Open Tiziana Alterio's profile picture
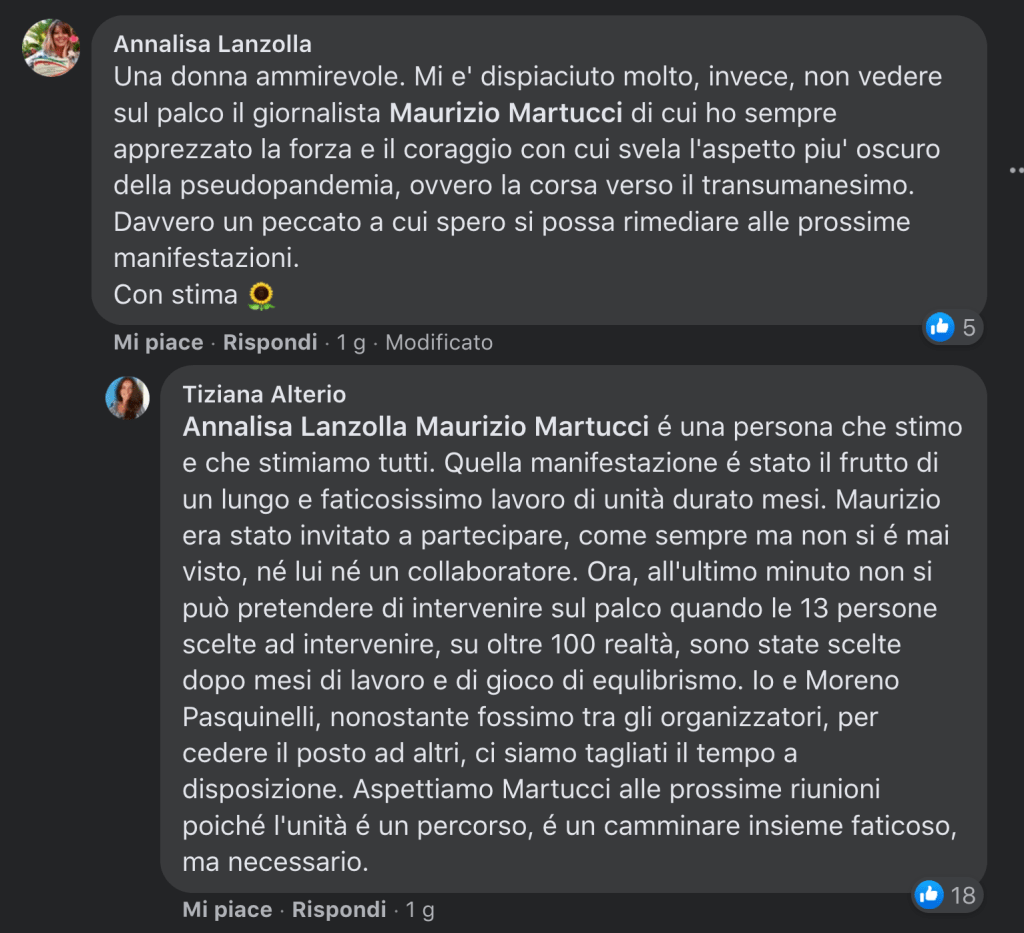This screenshot has width=1024, height=933. point(128,398)
